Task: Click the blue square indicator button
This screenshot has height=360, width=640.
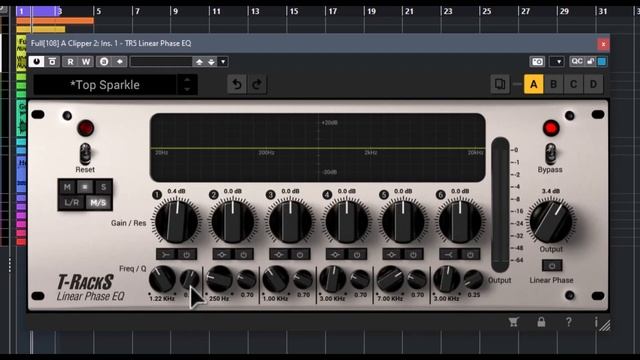Action: click(x=602, y=61)
